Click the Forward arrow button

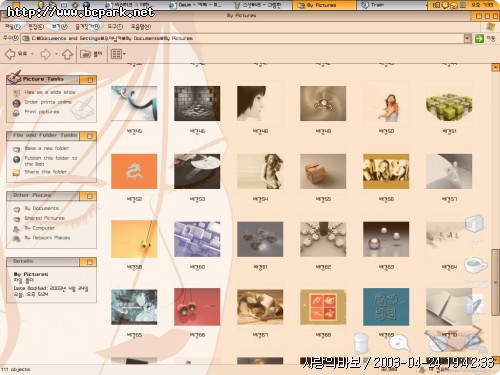(x=46, y=54)
